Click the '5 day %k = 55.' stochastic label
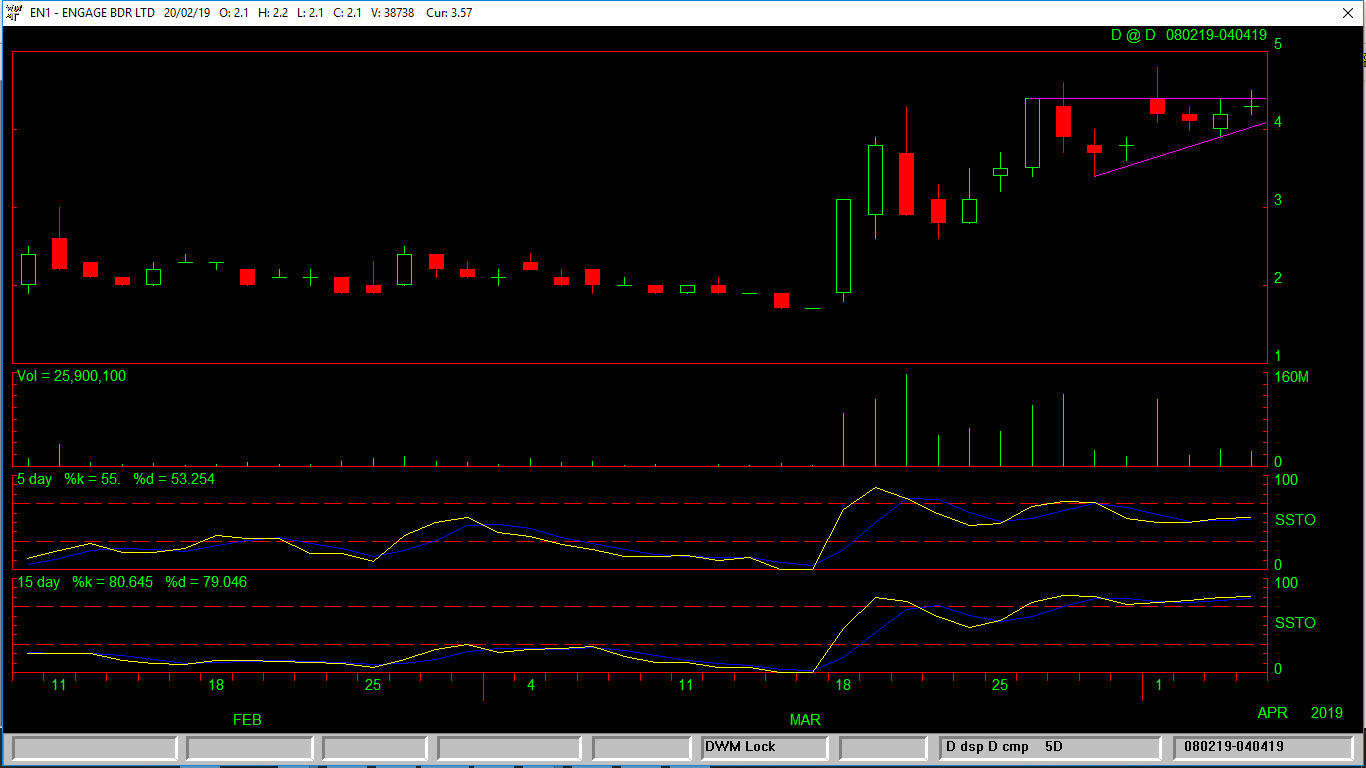1366x768 pixels. (x=69, y=479)
